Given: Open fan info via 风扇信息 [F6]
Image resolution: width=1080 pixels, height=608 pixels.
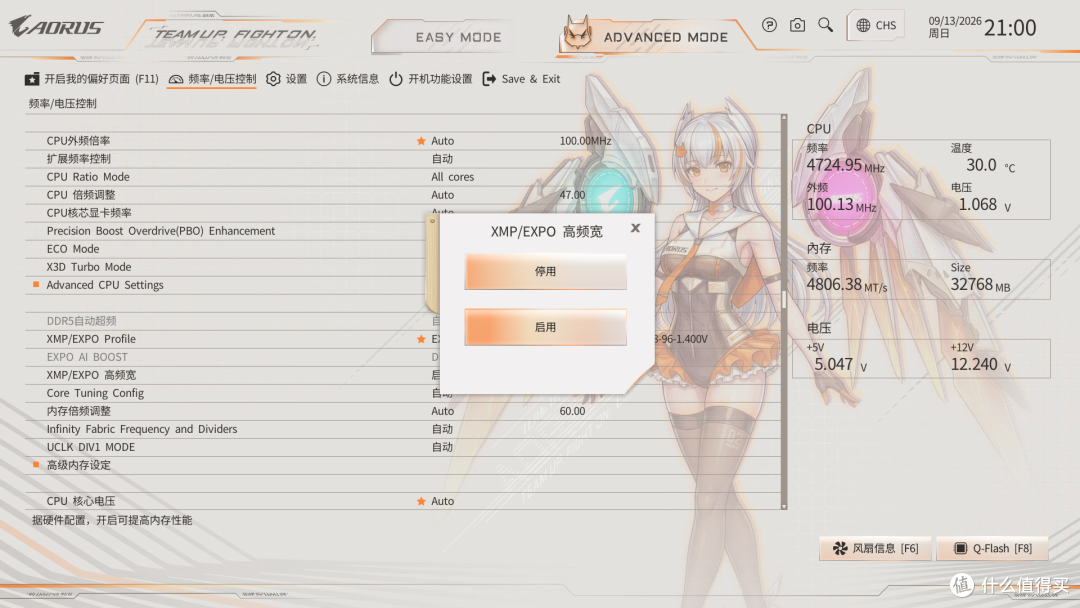Looking at the screenshot, I should pyautogui.click(x=875, y=548).
